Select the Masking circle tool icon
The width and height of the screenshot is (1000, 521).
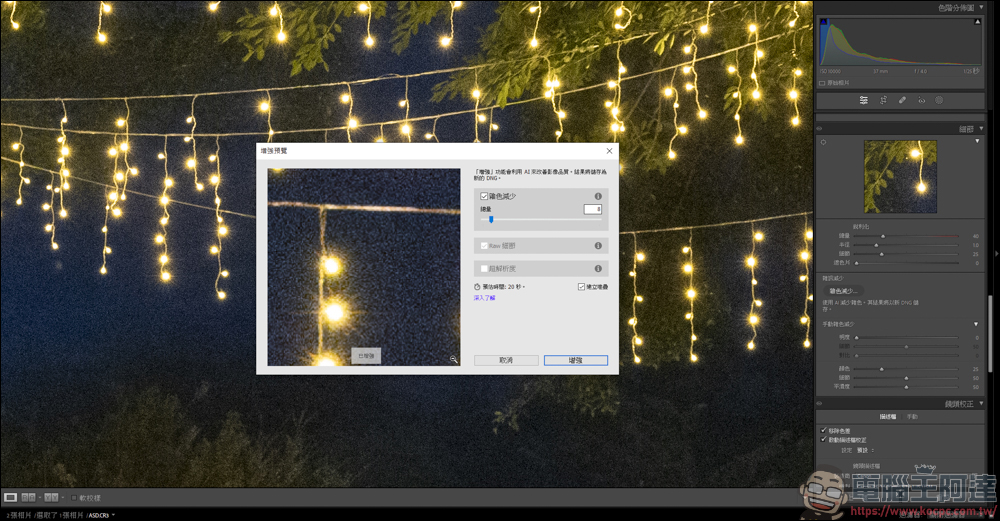(939, 100)
